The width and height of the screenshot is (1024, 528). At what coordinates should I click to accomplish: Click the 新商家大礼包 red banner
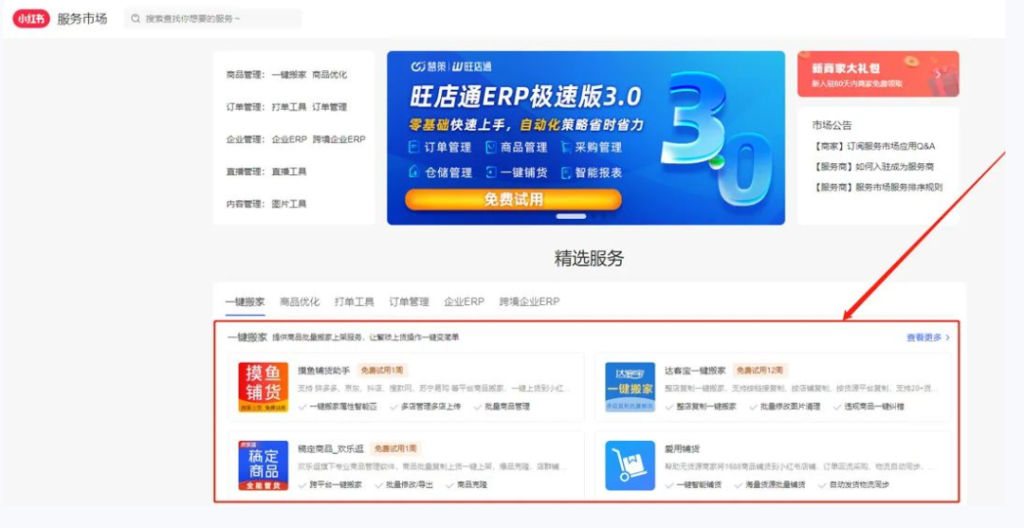877,74
